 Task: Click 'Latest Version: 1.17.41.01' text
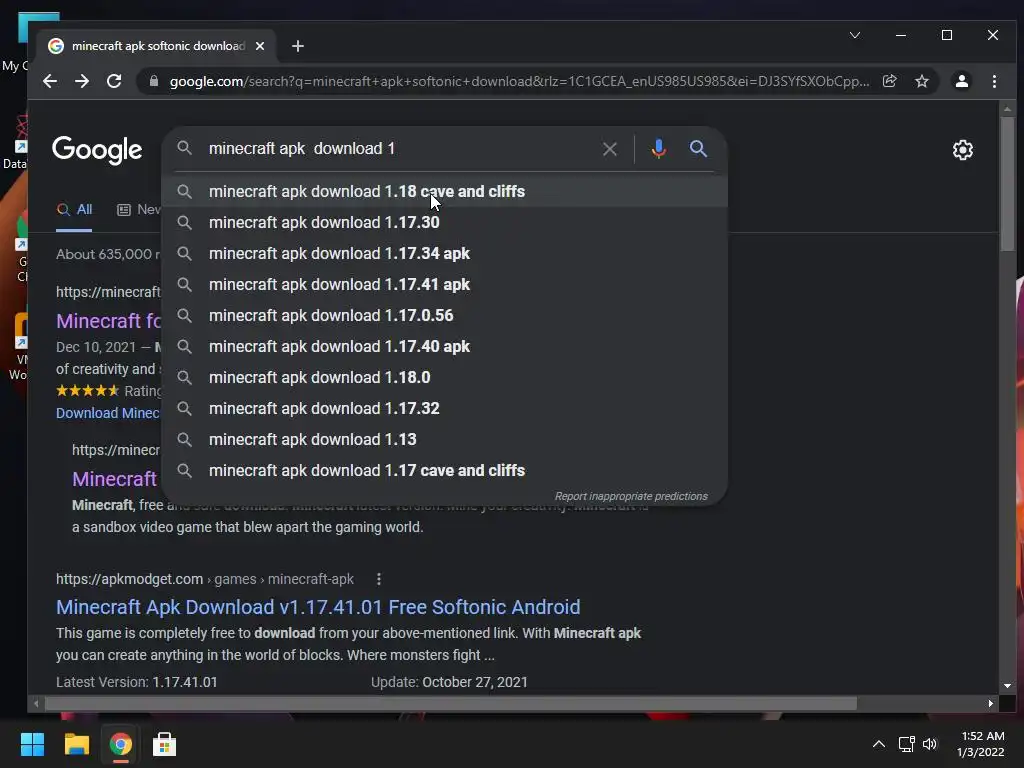click(136, 682)
